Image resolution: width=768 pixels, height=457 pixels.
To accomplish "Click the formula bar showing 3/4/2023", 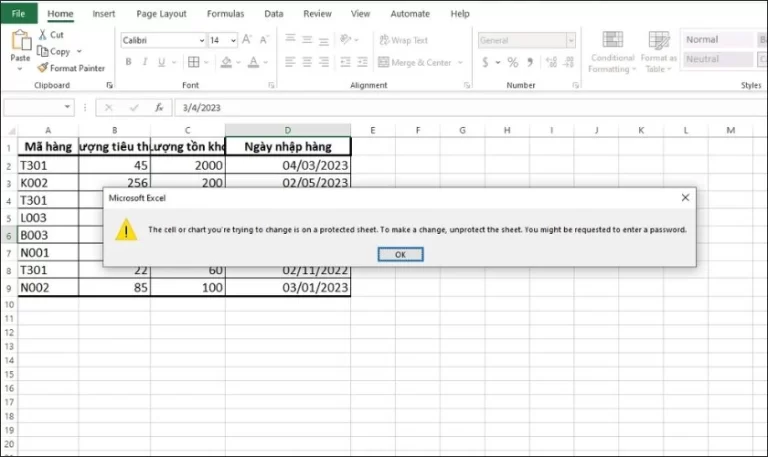I will [470, 107].
